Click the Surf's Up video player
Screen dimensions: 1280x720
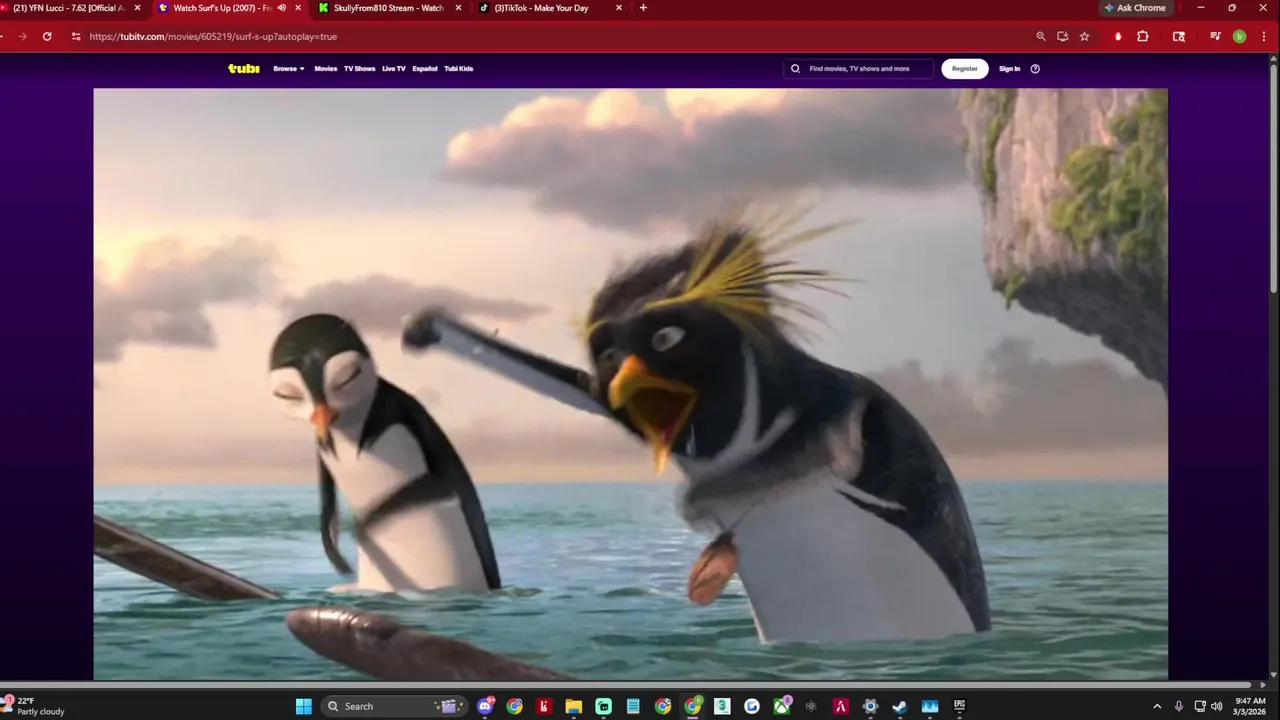click(630, 384)
